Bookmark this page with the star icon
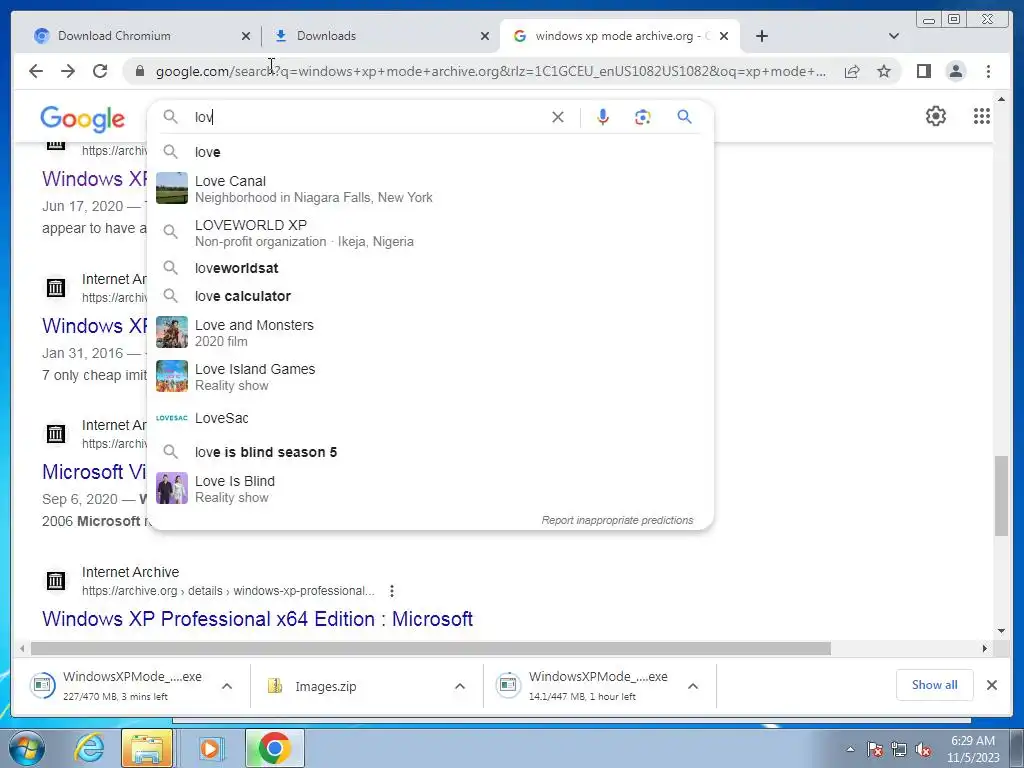The width and height of the screenshot is (1024, 768). pos(884,71)
